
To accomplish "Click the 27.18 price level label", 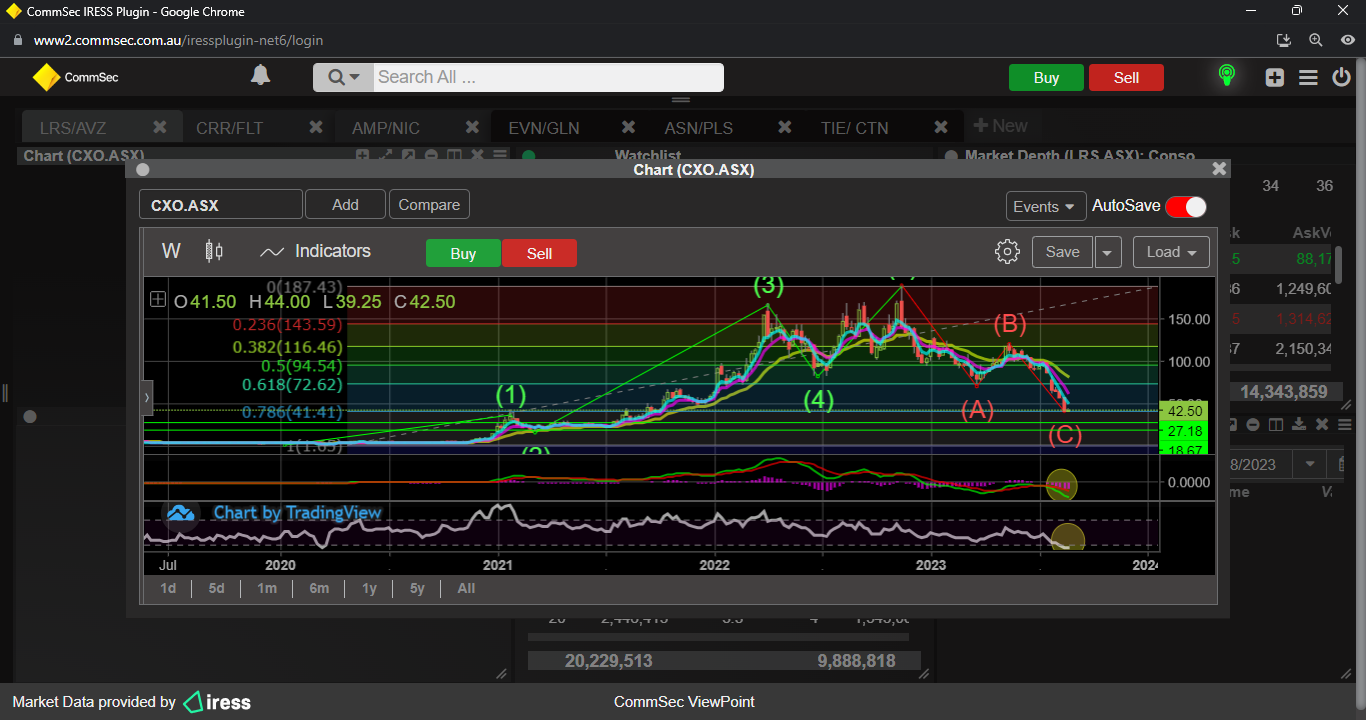I will point(1186,431).
